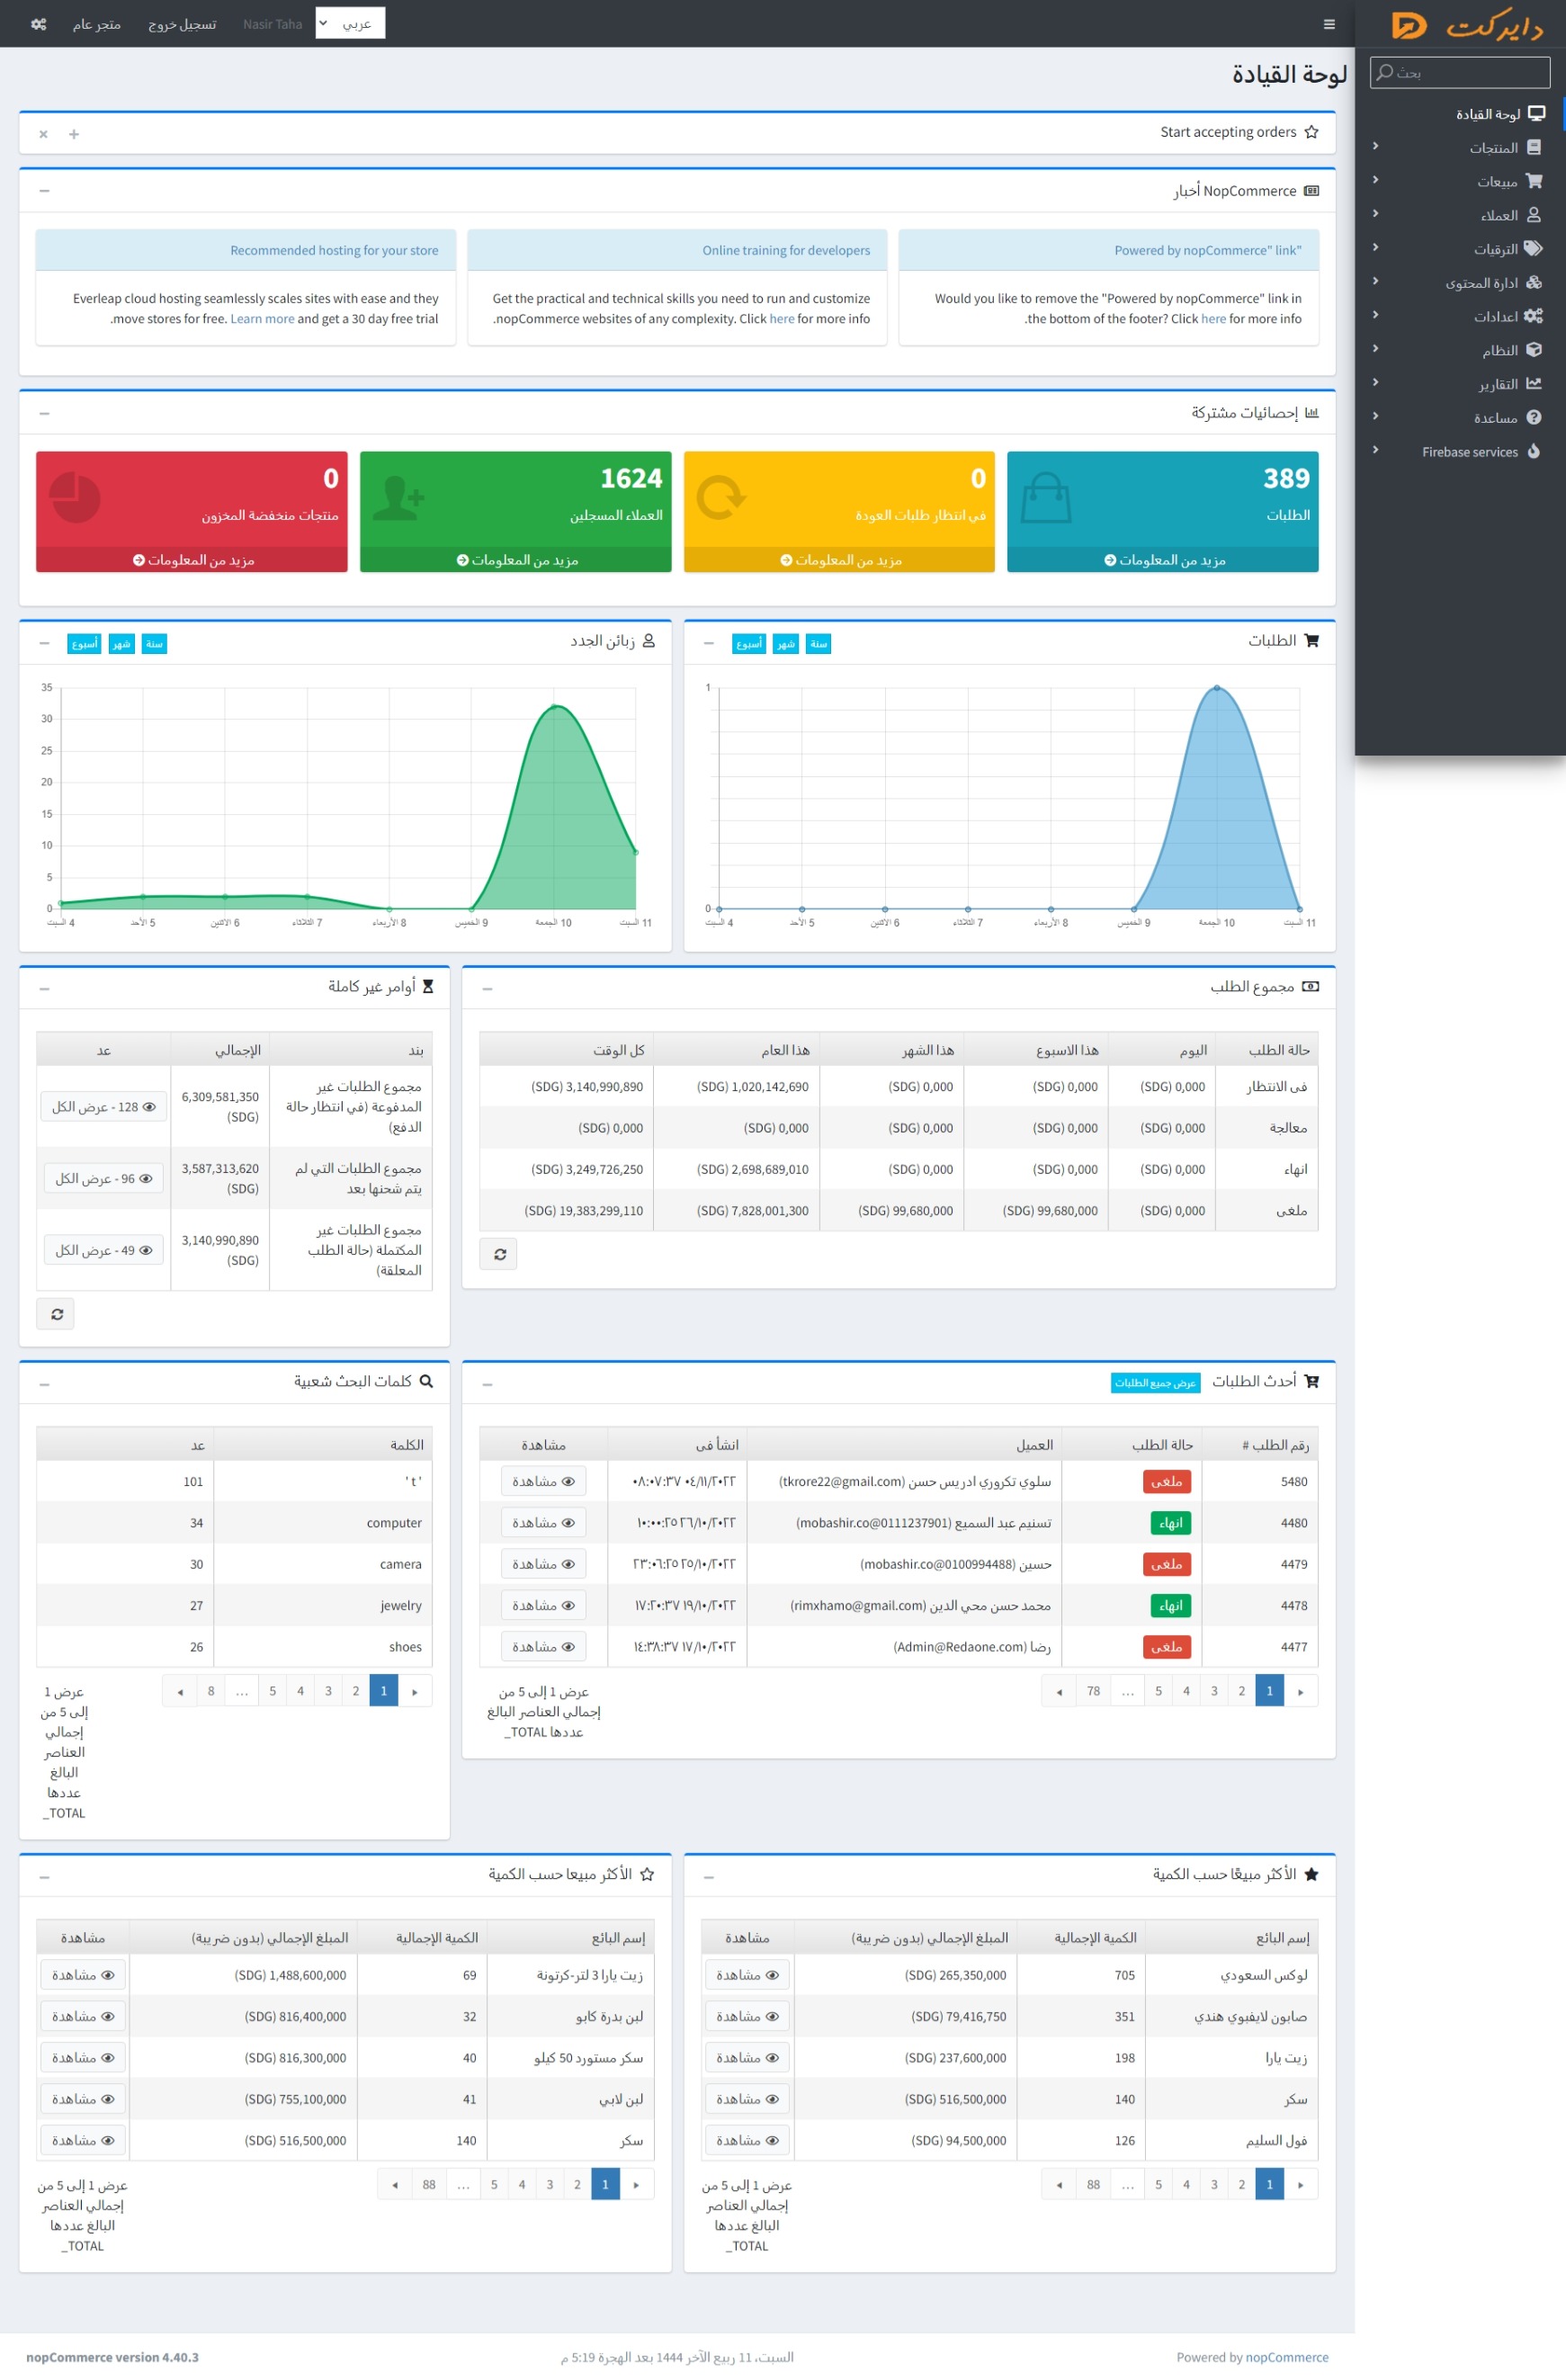Click the settings gears icon in top bar
The height and width of the screenshot is (2380, 1566).
38,24
